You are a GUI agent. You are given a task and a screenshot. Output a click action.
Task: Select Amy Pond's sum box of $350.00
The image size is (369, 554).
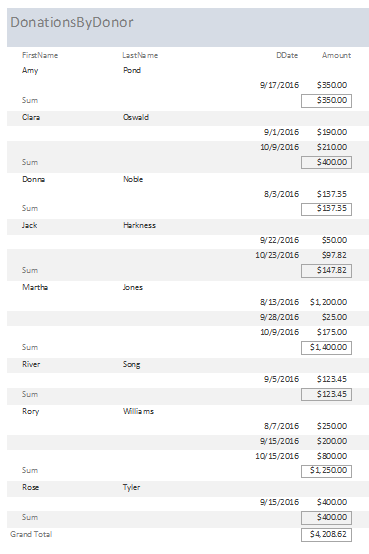click(x=326, y=101)
